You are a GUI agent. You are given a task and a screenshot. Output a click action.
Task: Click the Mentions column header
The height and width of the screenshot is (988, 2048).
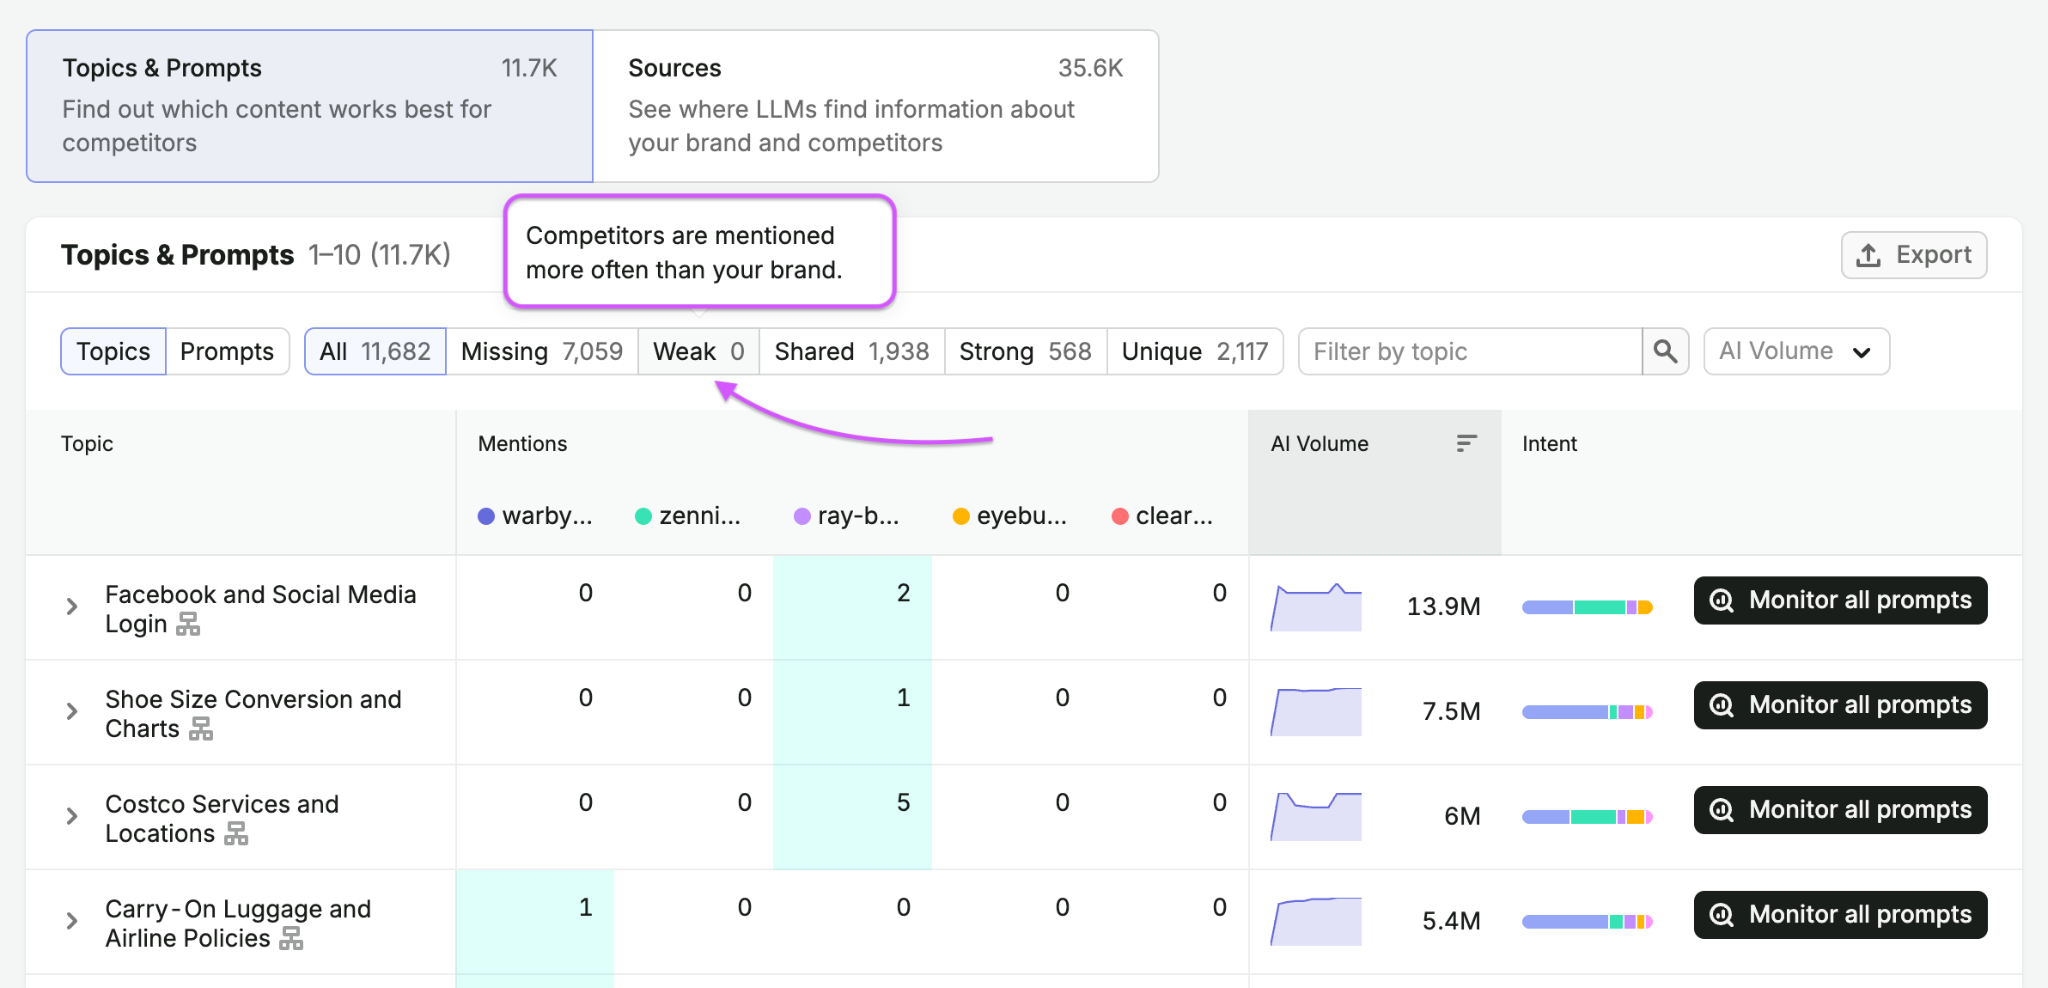point(522,443)
